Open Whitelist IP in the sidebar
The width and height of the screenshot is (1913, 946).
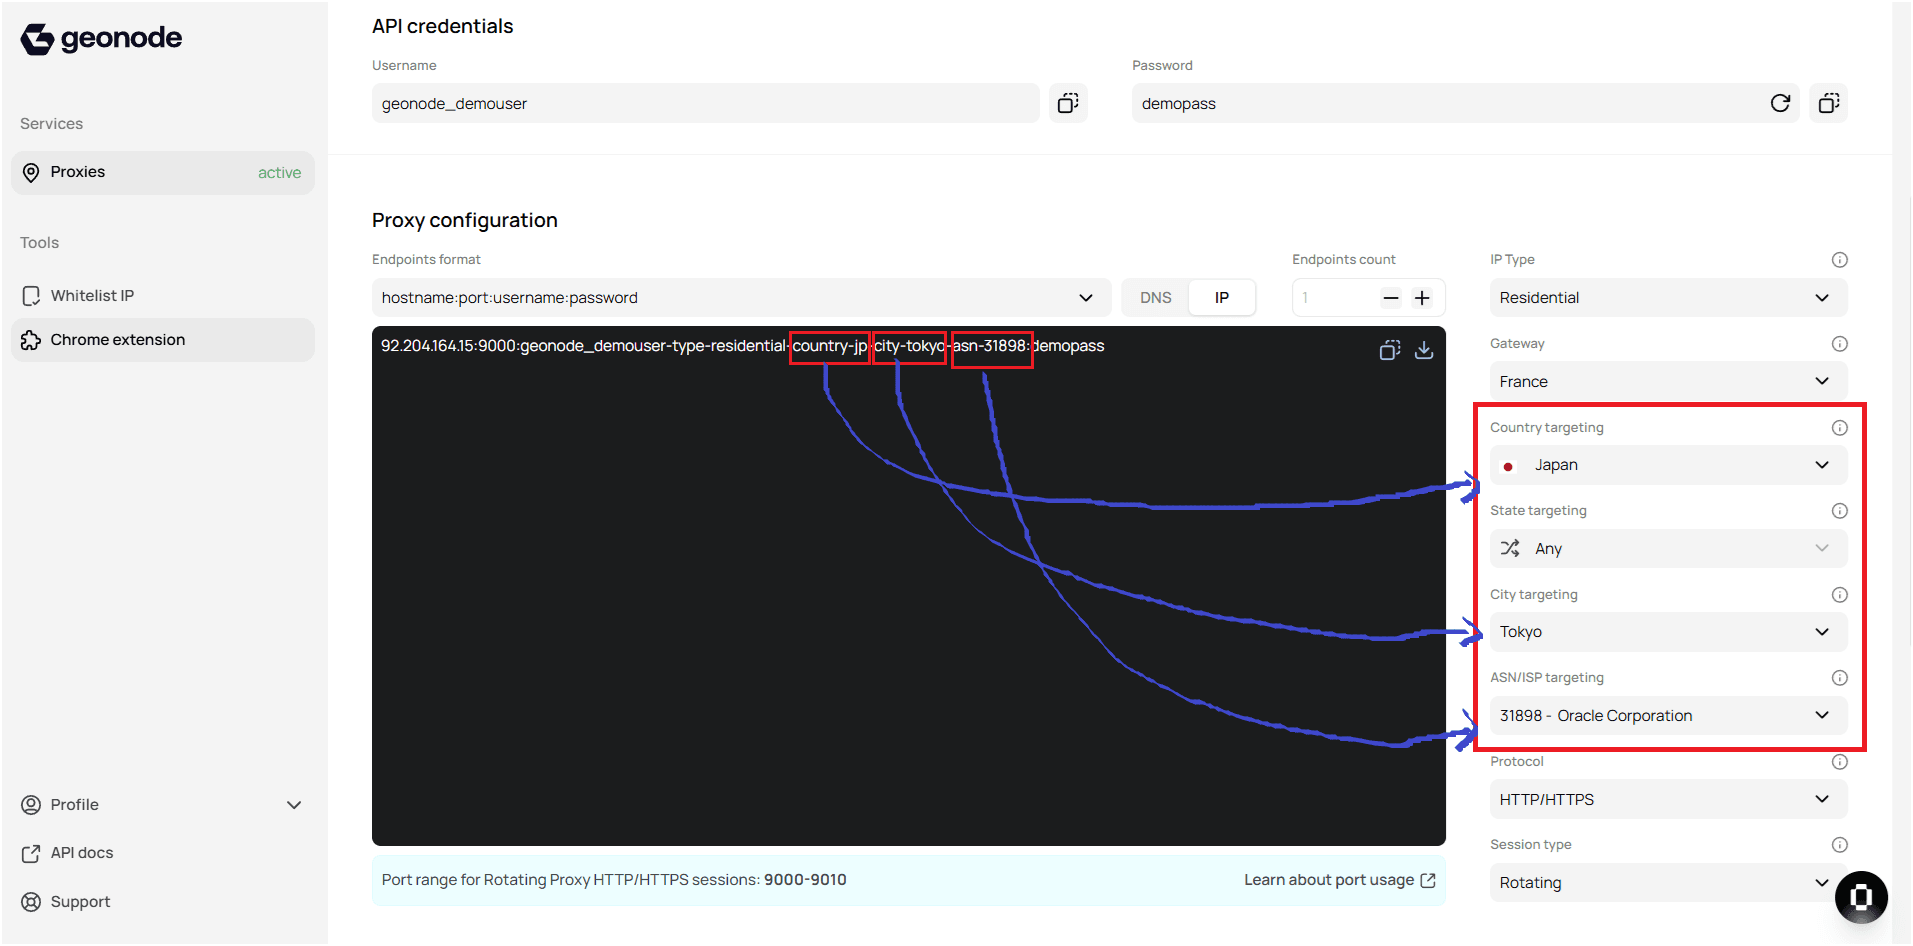pyautogui.click(x=92, y=296)
